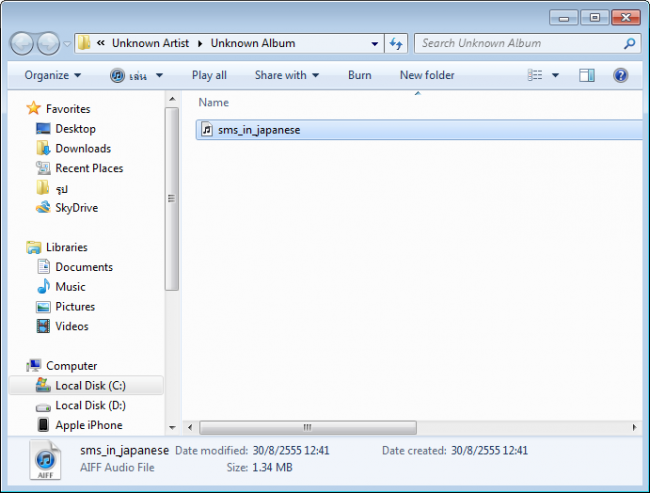Click the Local Disk (D:) drive icon
Viewport: 650px width, 493px height.
43,407
